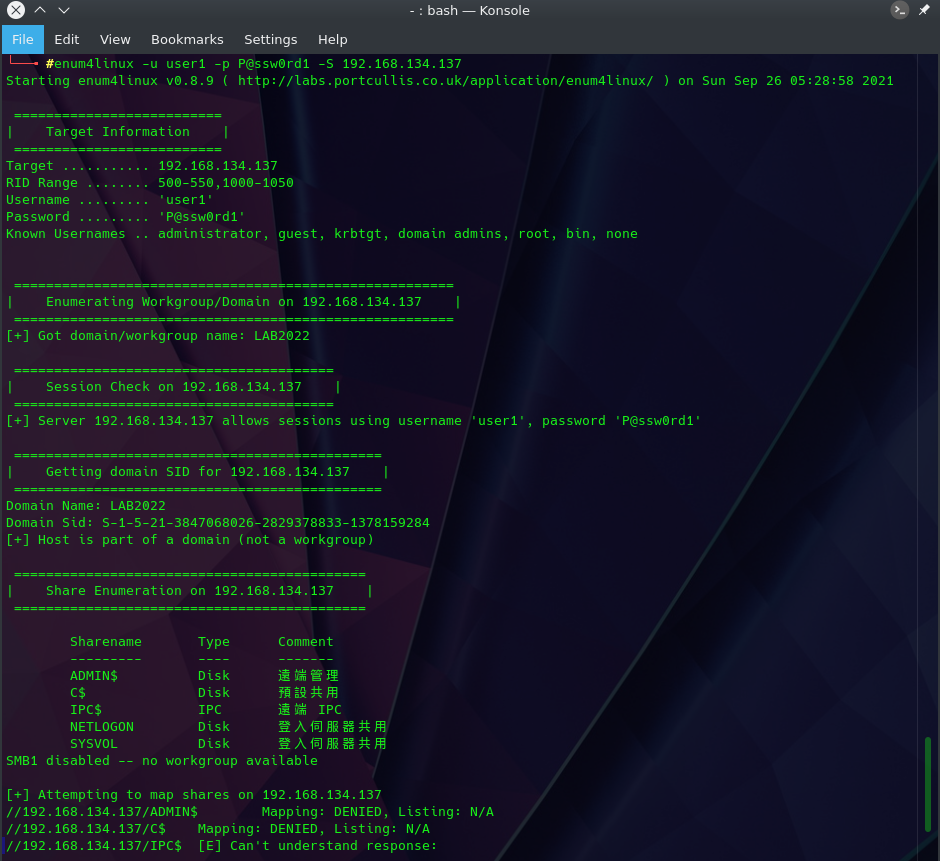Click the Password 'P@ssw0rd1' line in Target Information
The height and width of the screenshot is (861, 940).
pyautogui.click(x=126, y=216)
